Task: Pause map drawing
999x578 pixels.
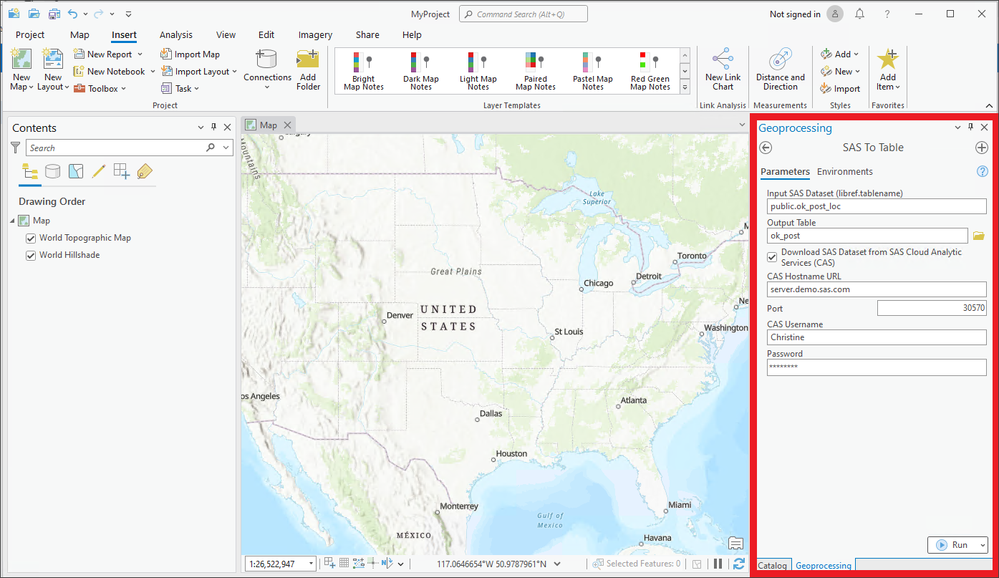Action: [x=718, y=563]
